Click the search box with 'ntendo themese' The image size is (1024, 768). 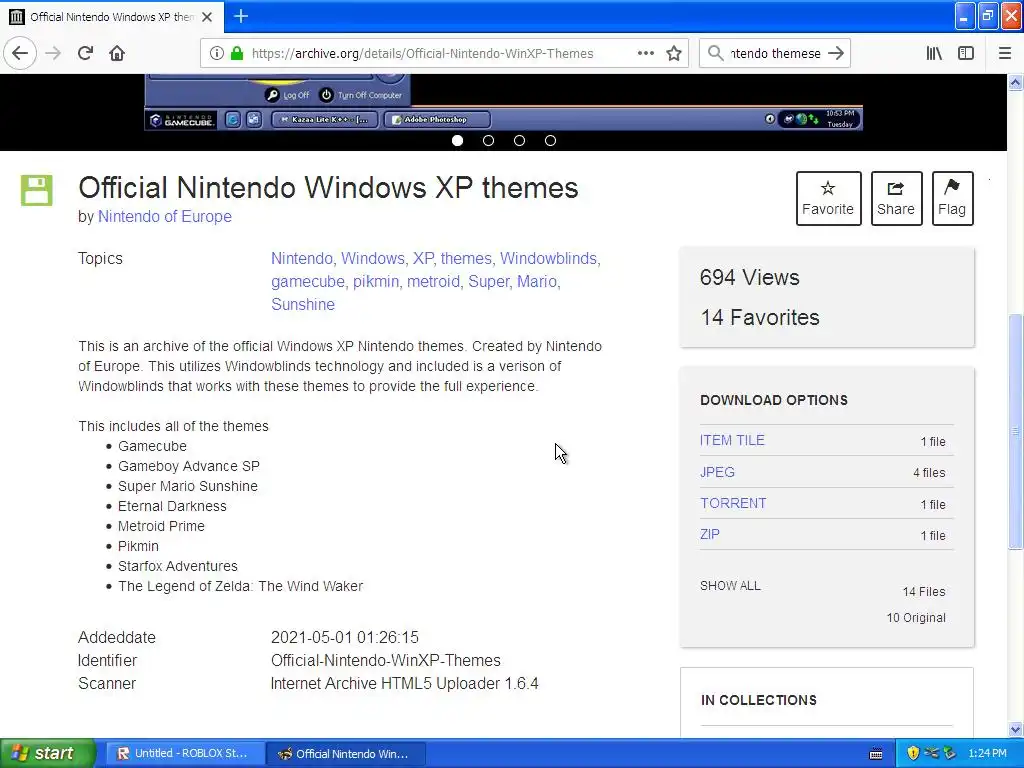pos(775,54)
